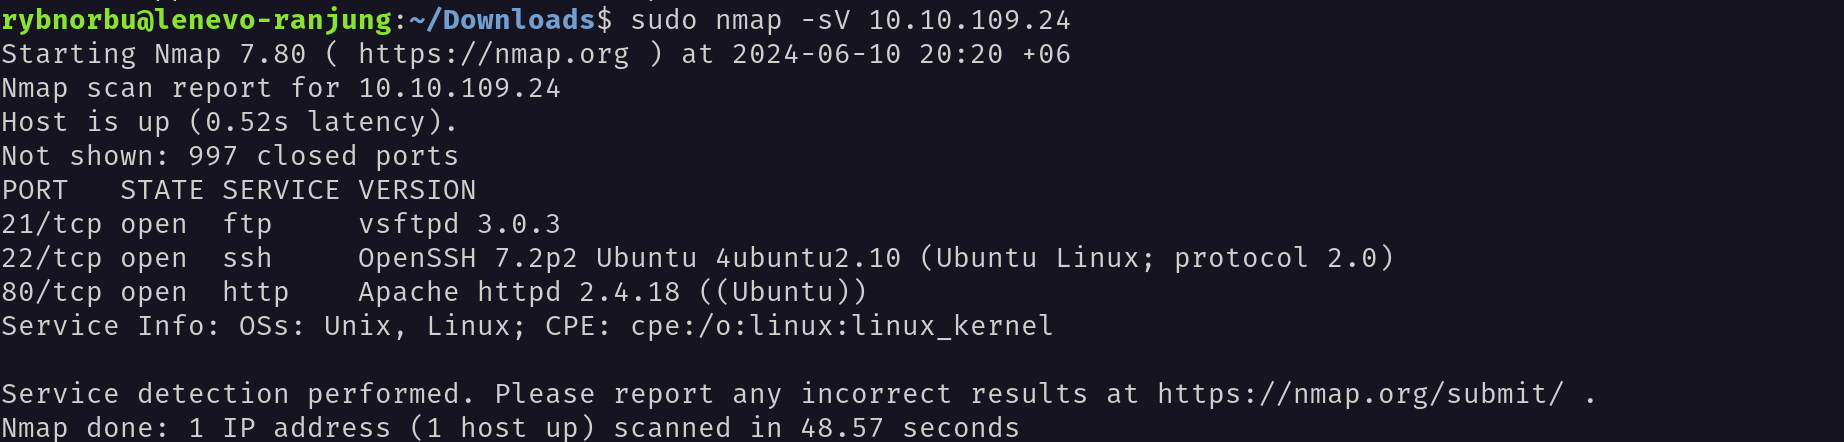Click the user@host prompt text rybnorbu@lenevo-ranjung
Image resolution: width=1844 pixels, height=442 pixels.
(x=197, y=20)
